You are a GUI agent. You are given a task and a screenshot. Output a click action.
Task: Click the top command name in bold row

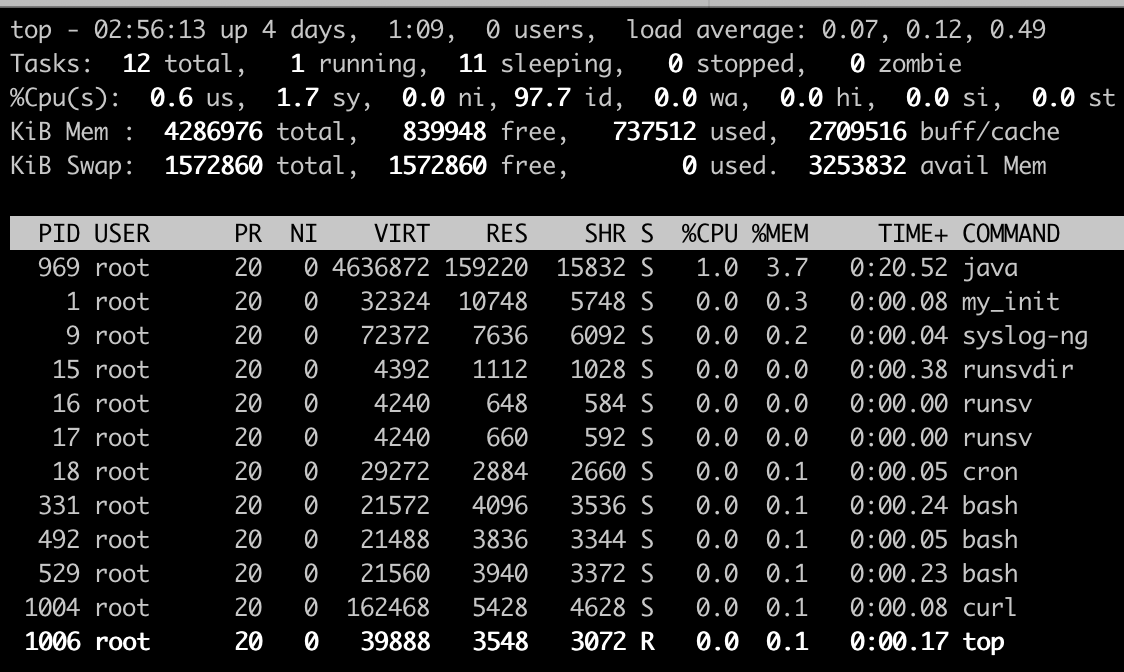[983, 642]
